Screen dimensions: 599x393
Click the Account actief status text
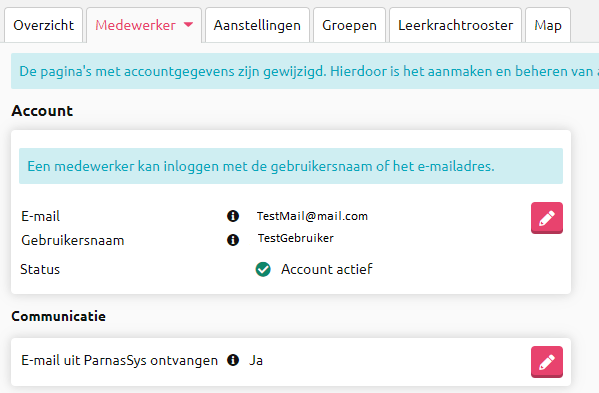point(327,269)
